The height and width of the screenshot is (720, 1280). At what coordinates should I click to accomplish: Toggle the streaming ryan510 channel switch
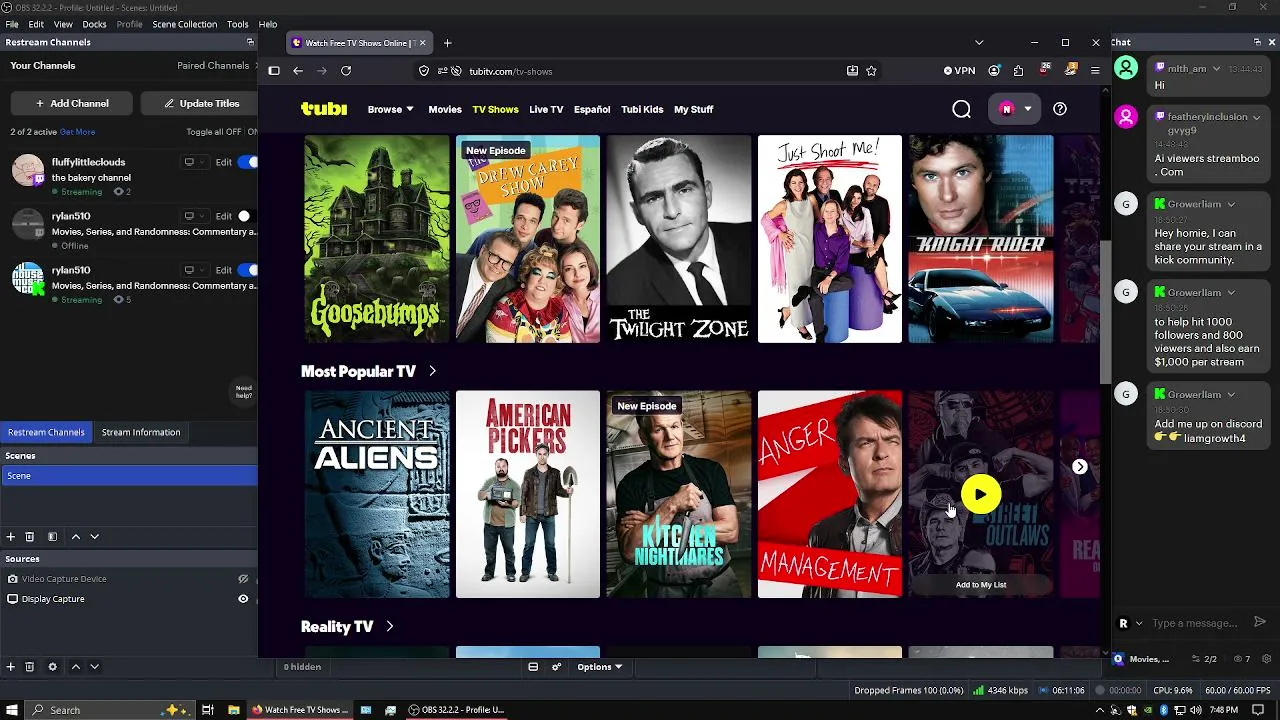(x=248, y=270)
